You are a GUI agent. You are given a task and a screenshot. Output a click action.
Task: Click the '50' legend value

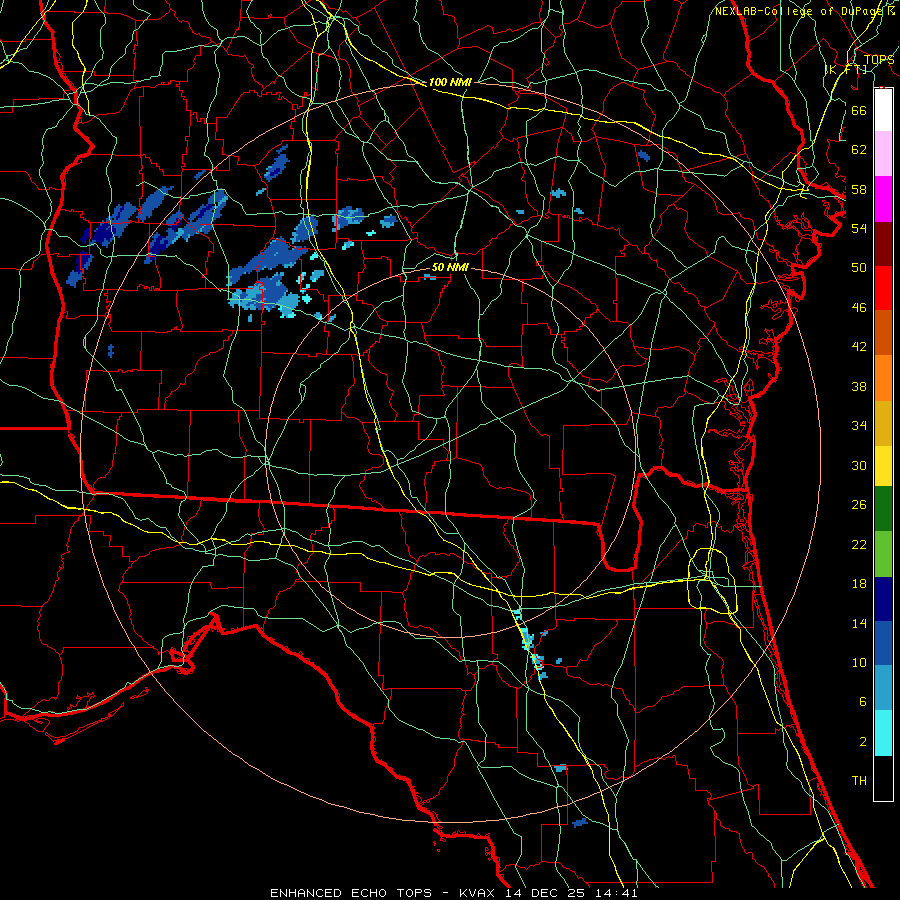tap(859, 268)
